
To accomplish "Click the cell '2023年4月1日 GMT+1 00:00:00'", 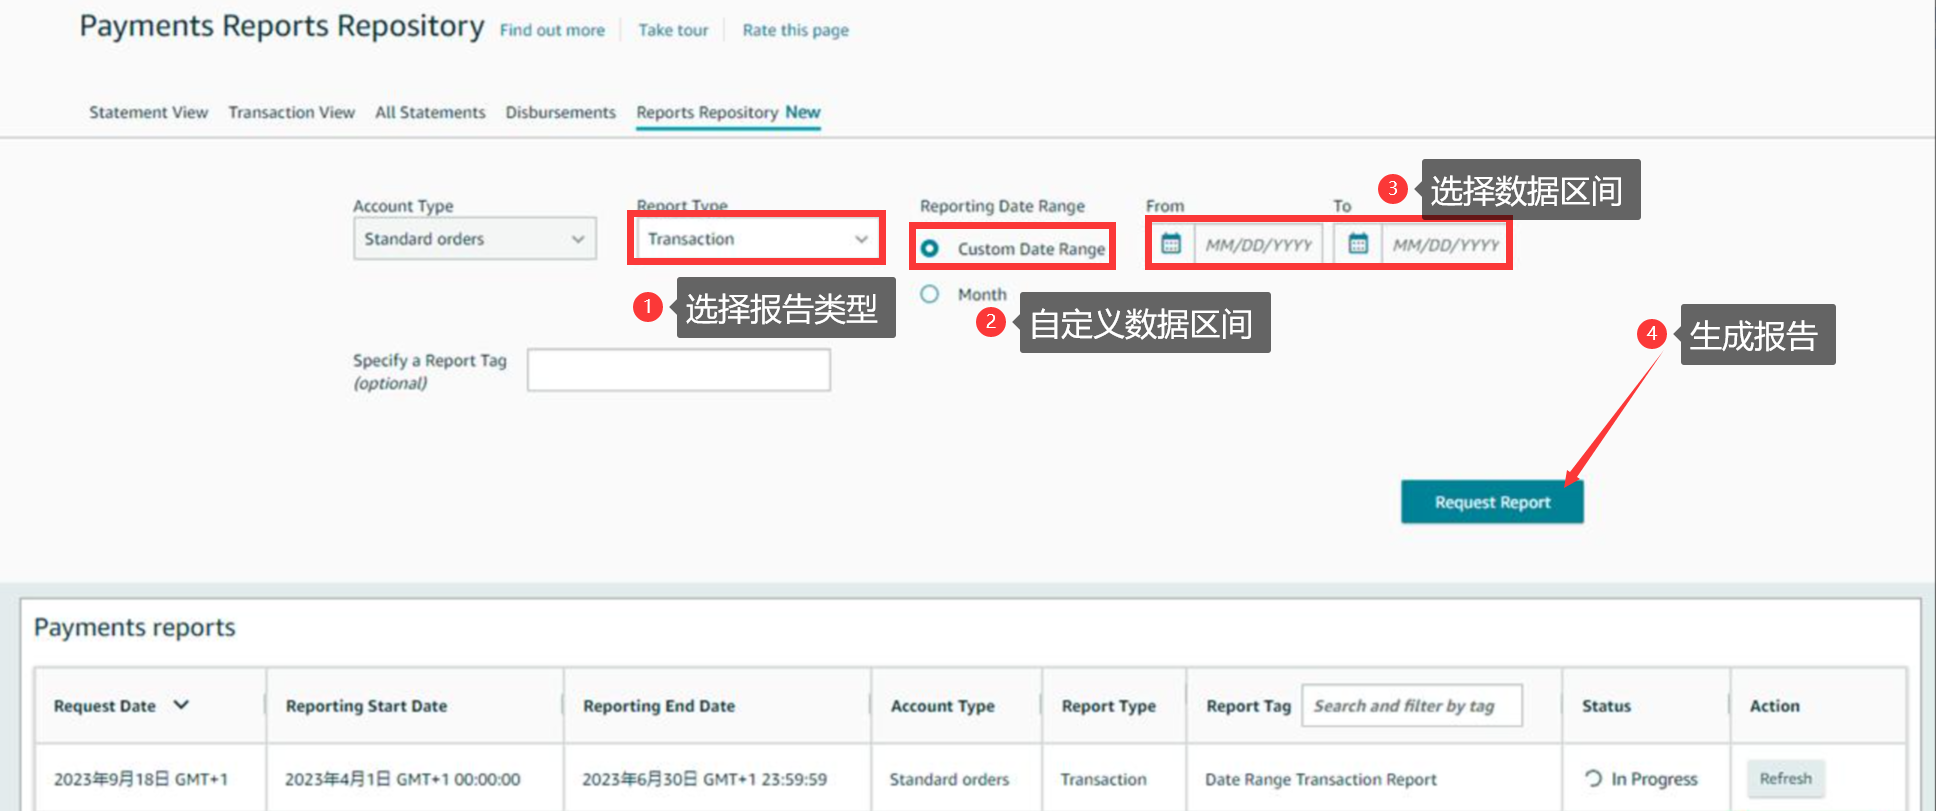I will pos(403,779).
